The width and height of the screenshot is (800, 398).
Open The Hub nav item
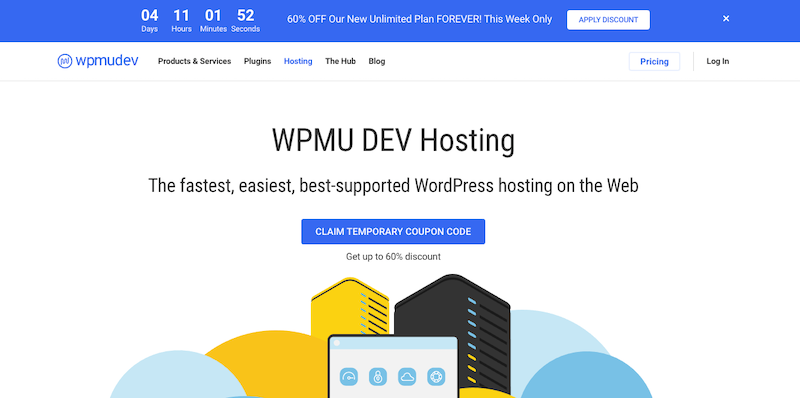pos(340,61)
